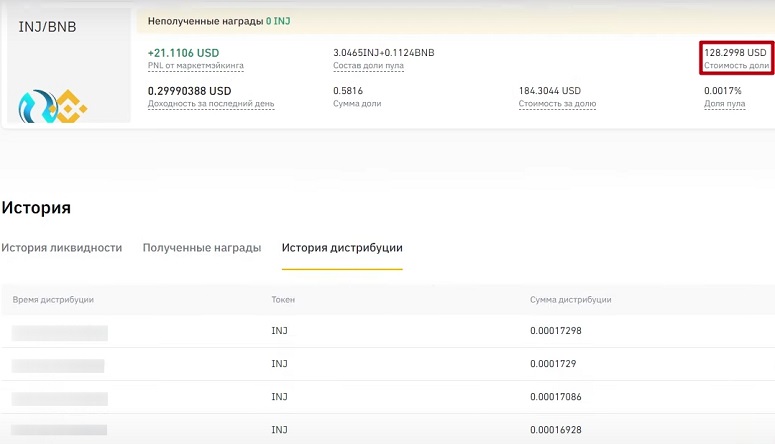Select the История дистрибуции tab

tap(342, 248)
